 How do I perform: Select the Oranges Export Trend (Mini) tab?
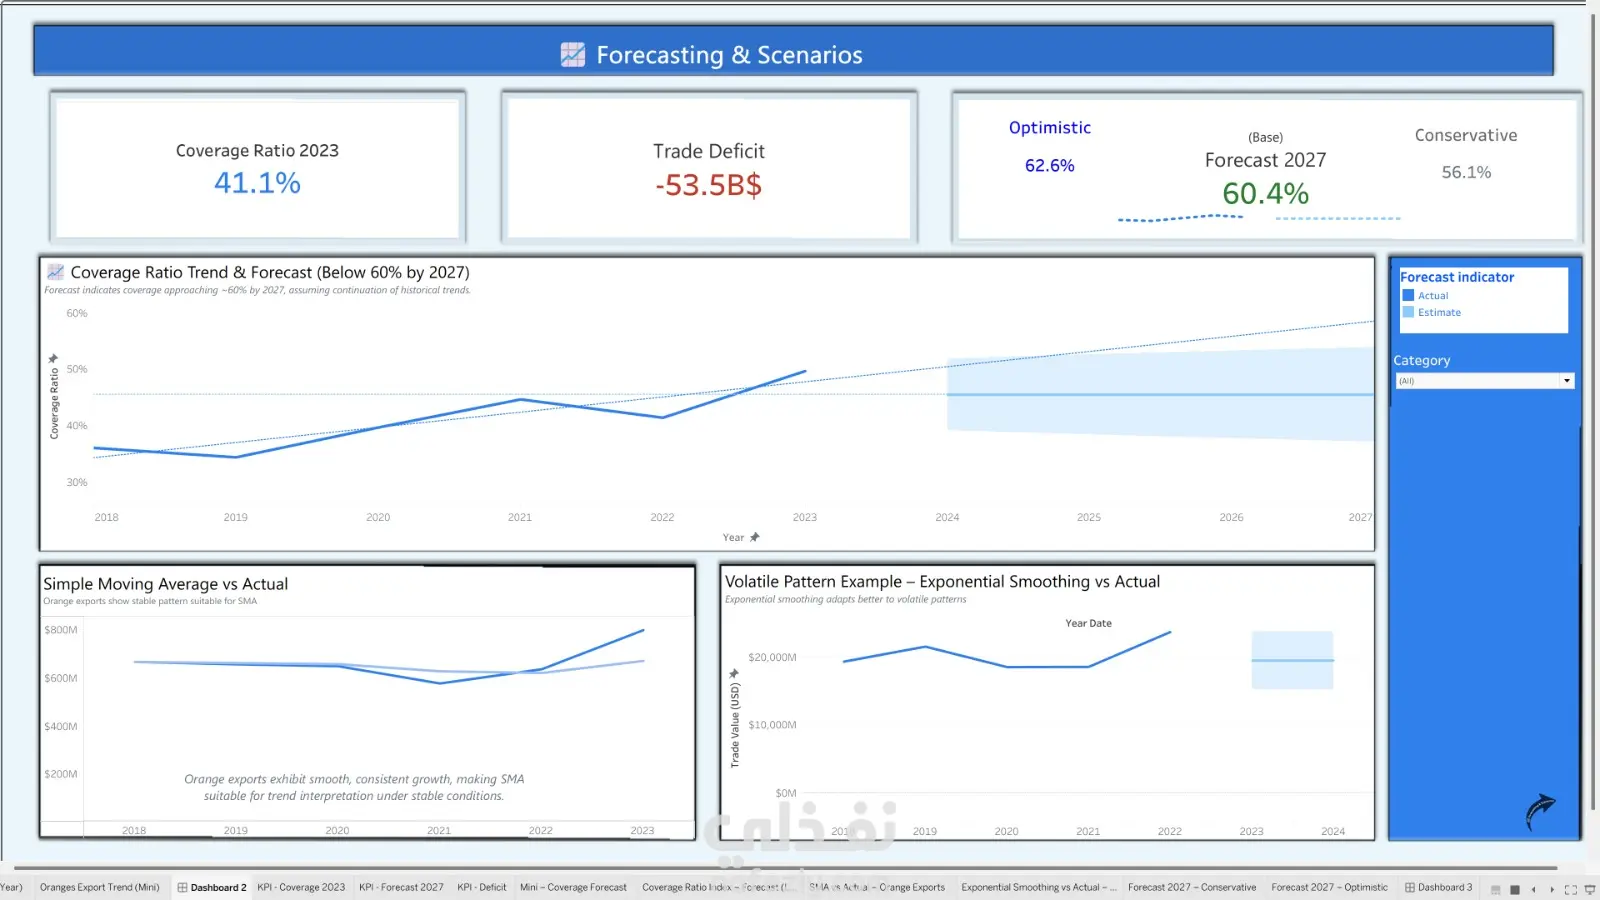coord(99,887)
